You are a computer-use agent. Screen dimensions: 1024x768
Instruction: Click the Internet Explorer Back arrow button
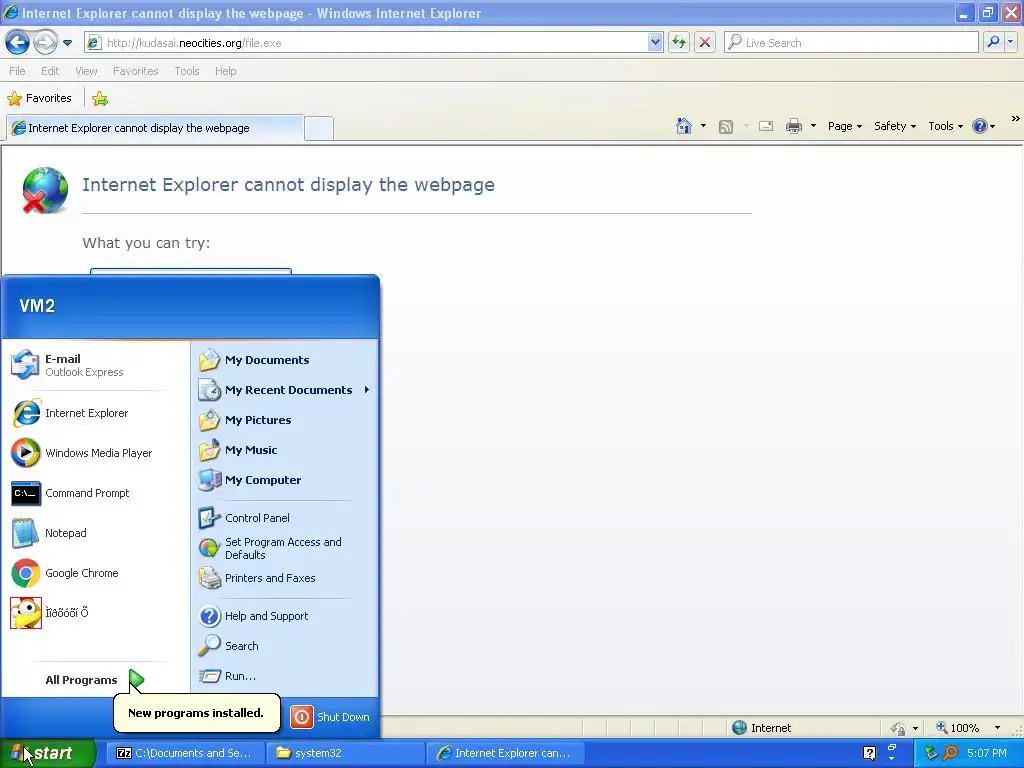pyautogui.click(x=18, y=43)
